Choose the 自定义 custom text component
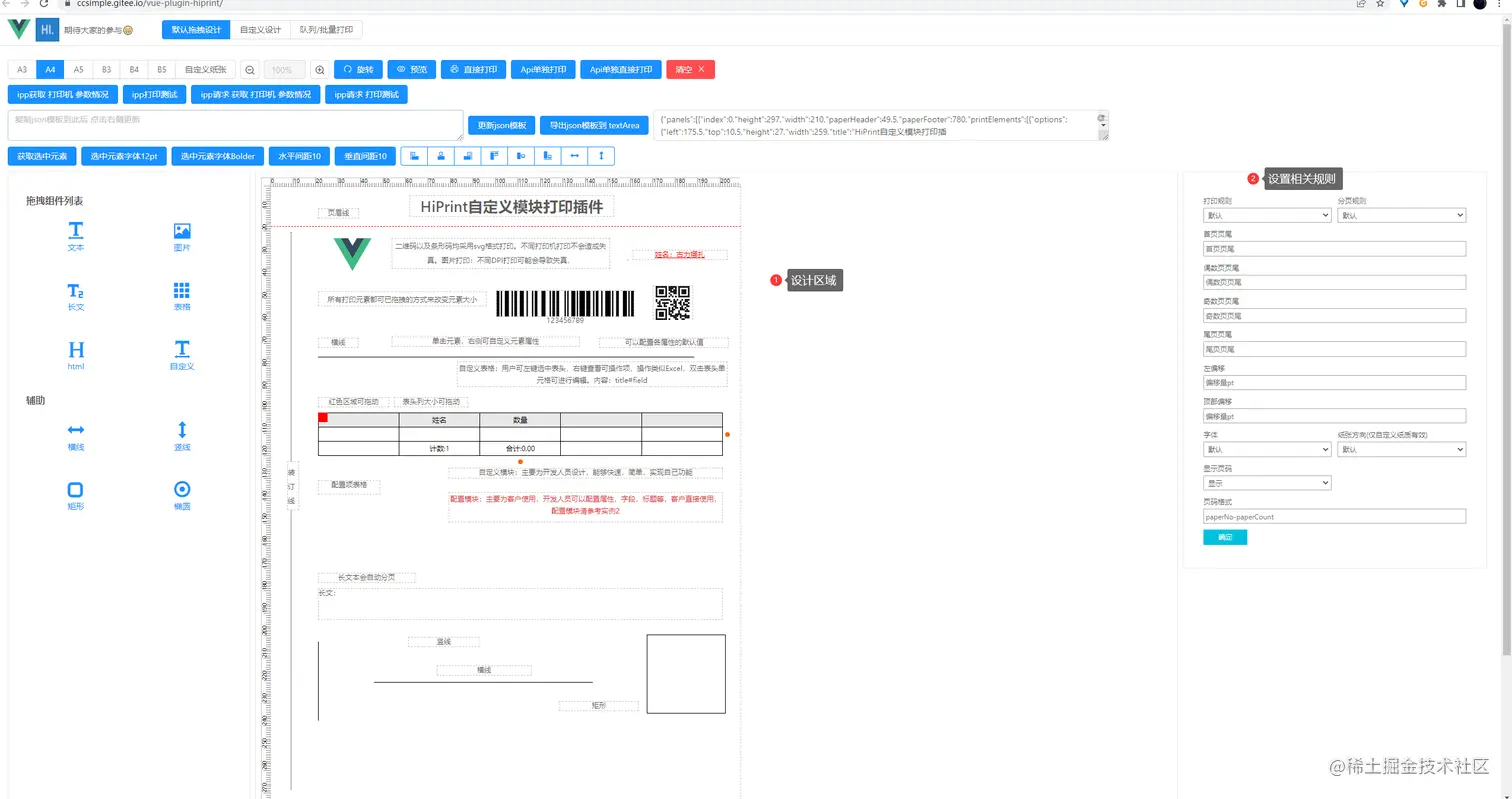This screenshot has width=1512, height=799. click(182, 349)
